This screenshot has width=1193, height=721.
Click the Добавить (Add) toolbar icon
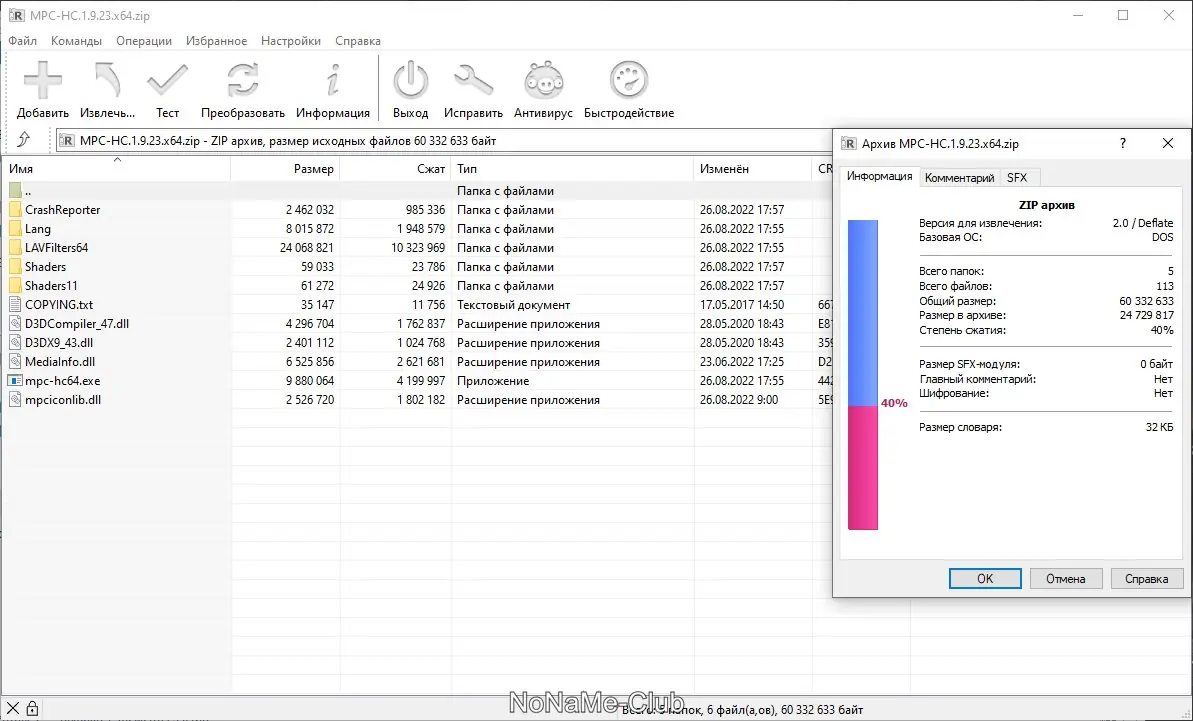click(43, 81)
